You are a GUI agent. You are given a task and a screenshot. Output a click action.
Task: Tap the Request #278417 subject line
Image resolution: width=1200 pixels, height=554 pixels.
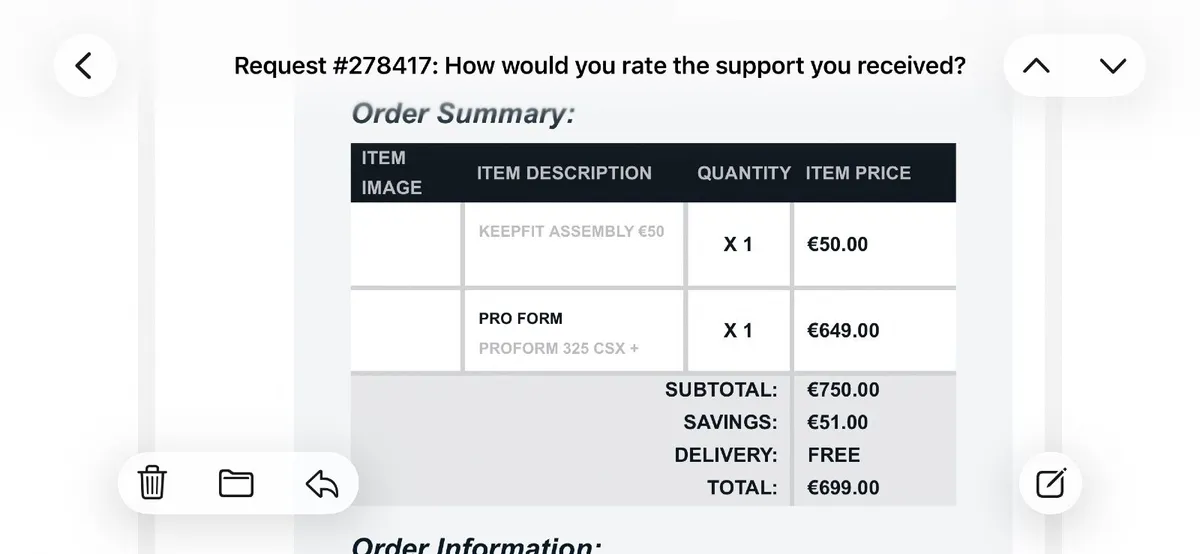[599, 66]
